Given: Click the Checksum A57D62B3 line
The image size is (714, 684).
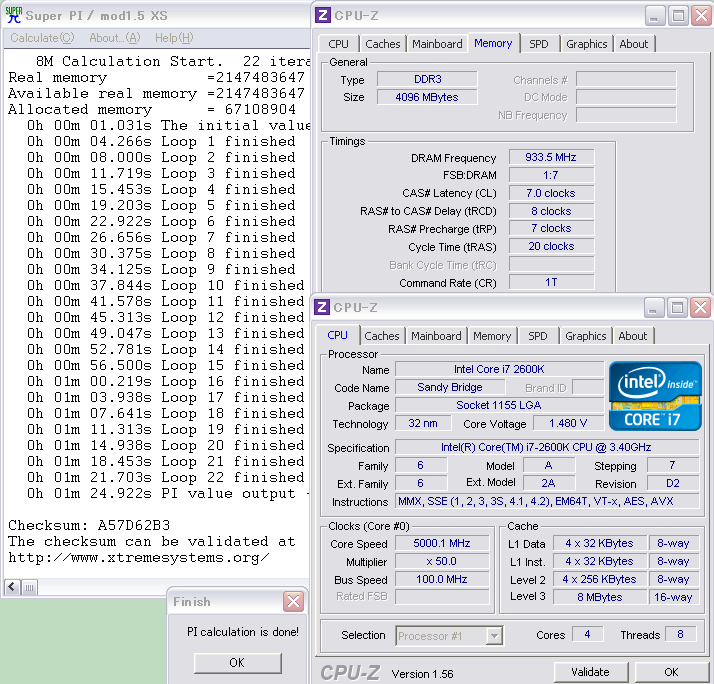Looking at the screenshot, I should (x=89, y=525).
